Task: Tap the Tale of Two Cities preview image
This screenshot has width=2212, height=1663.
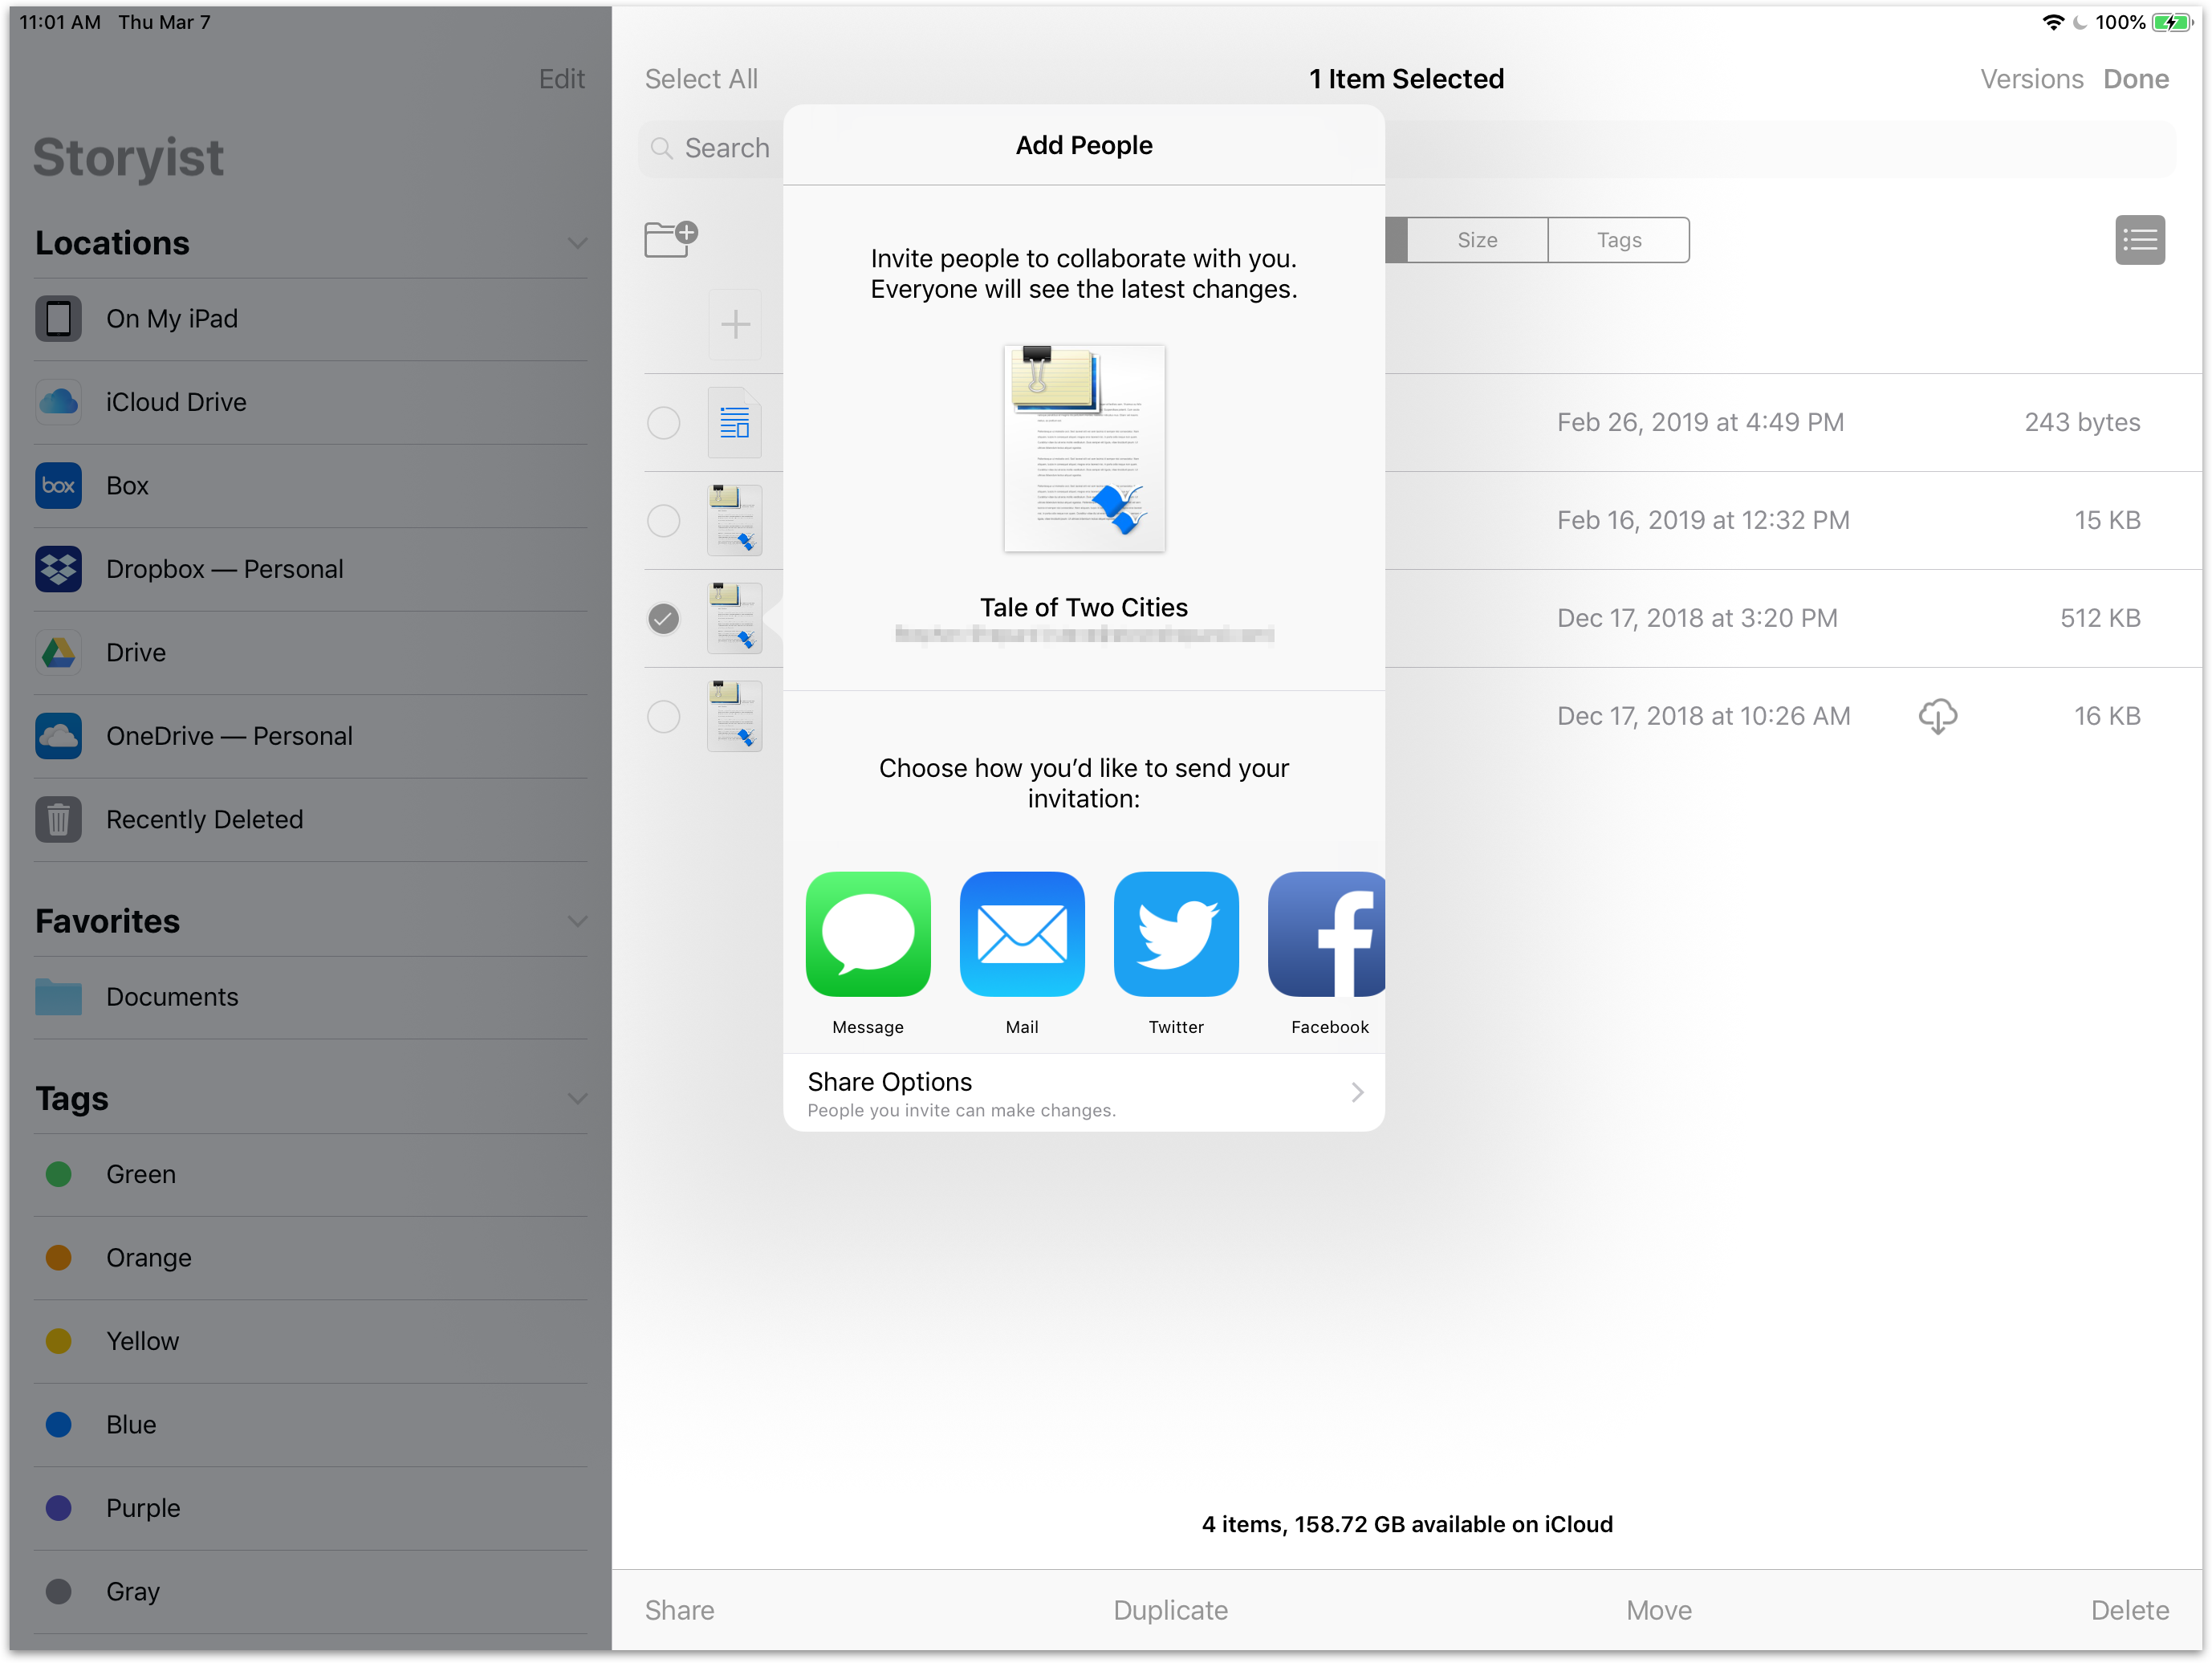Action: tap(1084, 448)
